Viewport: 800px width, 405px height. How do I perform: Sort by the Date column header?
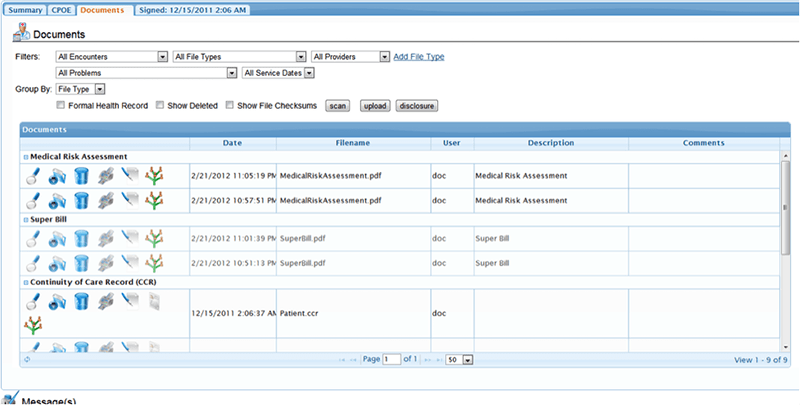click(x=233, y=143)
